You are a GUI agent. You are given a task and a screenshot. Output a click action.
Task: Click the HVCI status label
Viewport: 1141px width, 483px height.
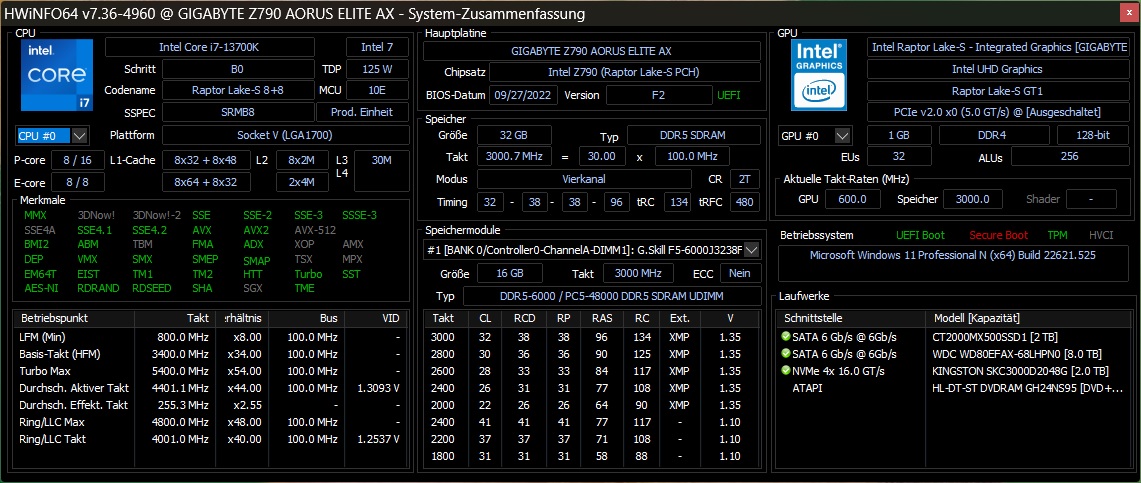point(1101,236)
